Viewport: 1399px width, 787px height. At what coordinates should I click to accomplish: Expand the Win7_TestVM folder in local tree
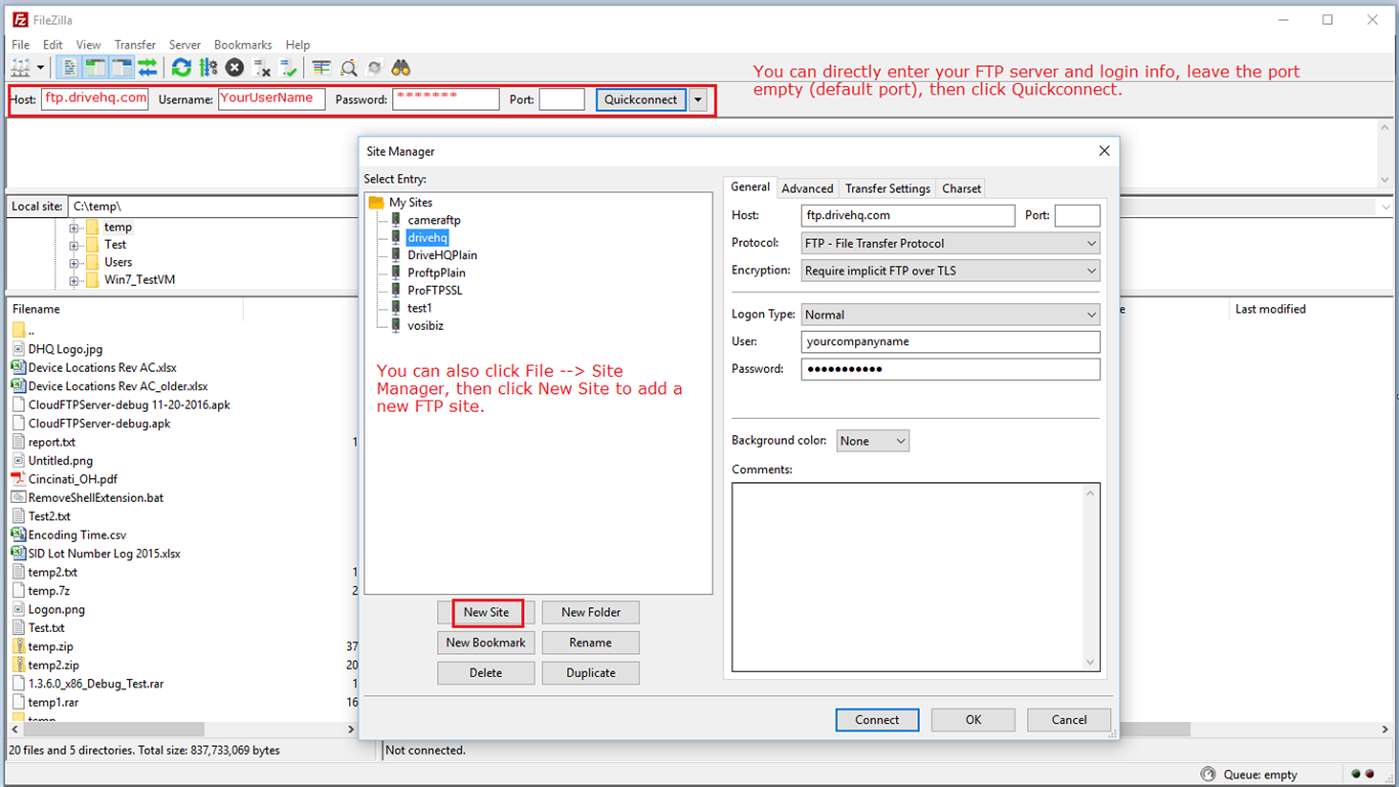(74, 280)
